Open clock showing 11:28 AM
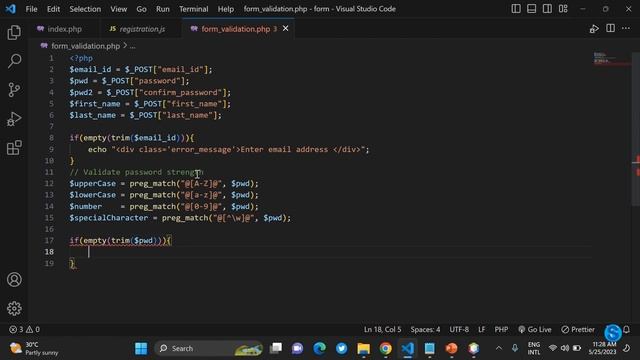This screenshot has height=360, width=640. point(602,348)
